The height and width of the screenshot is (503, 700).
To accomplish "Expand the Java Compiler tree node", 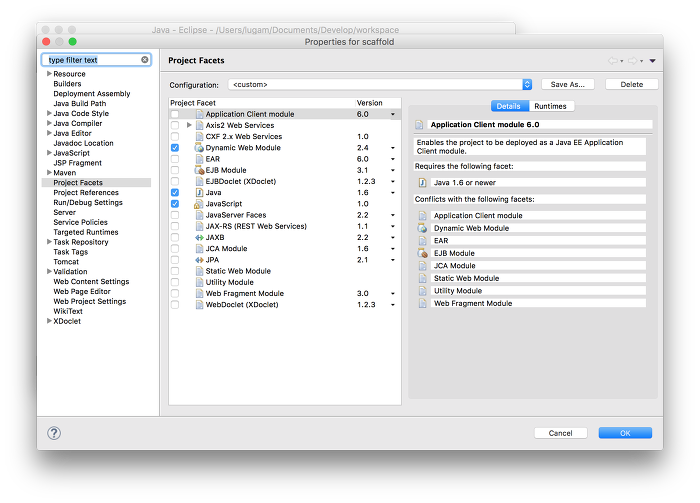I will tap(49, 123).
